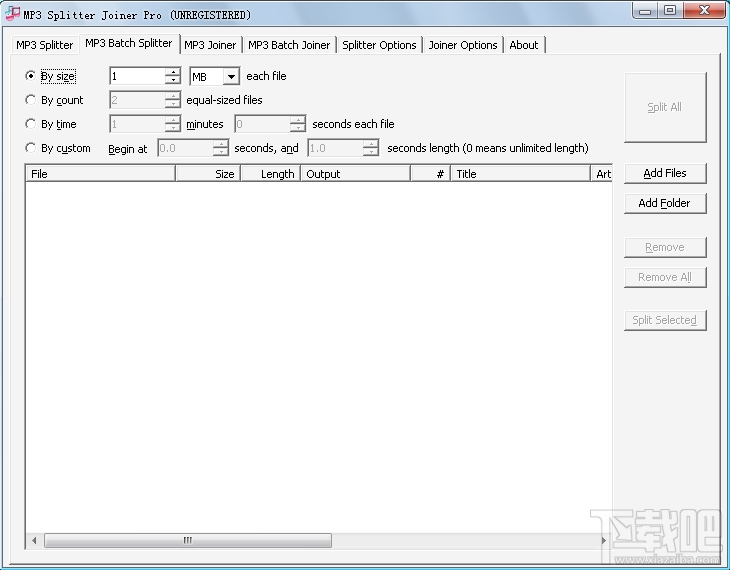Sort by the File column header

[x=100, y=174]
